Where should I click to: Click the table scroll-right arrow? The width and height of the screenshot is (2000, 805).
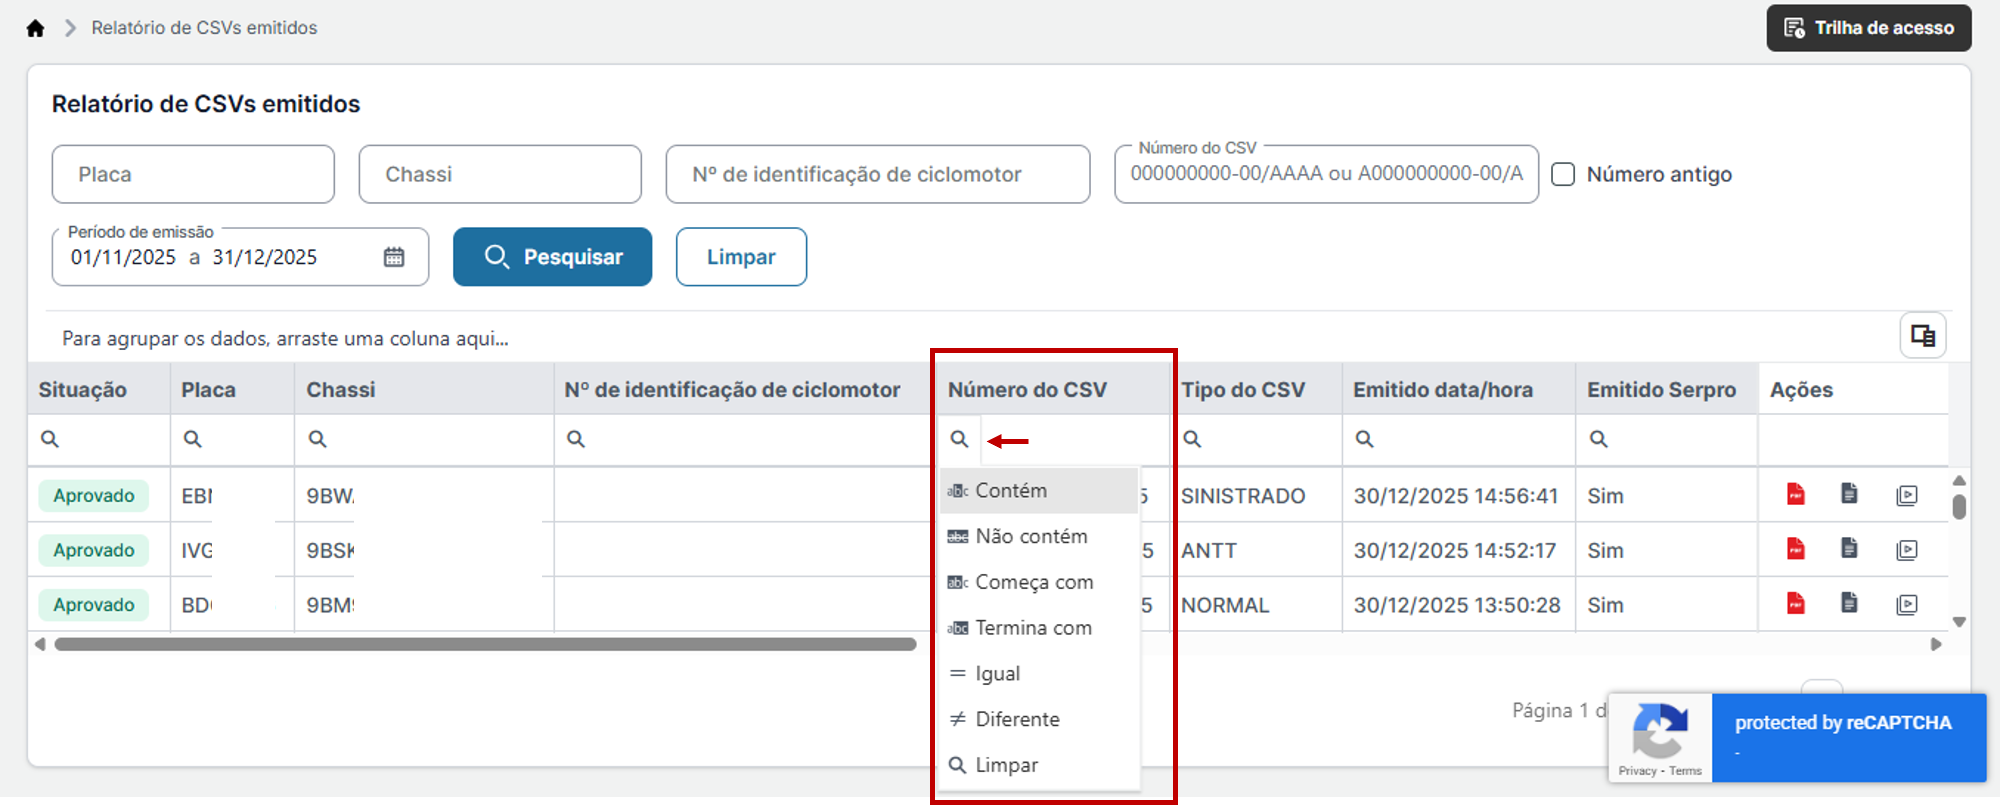click(1936, 645)
